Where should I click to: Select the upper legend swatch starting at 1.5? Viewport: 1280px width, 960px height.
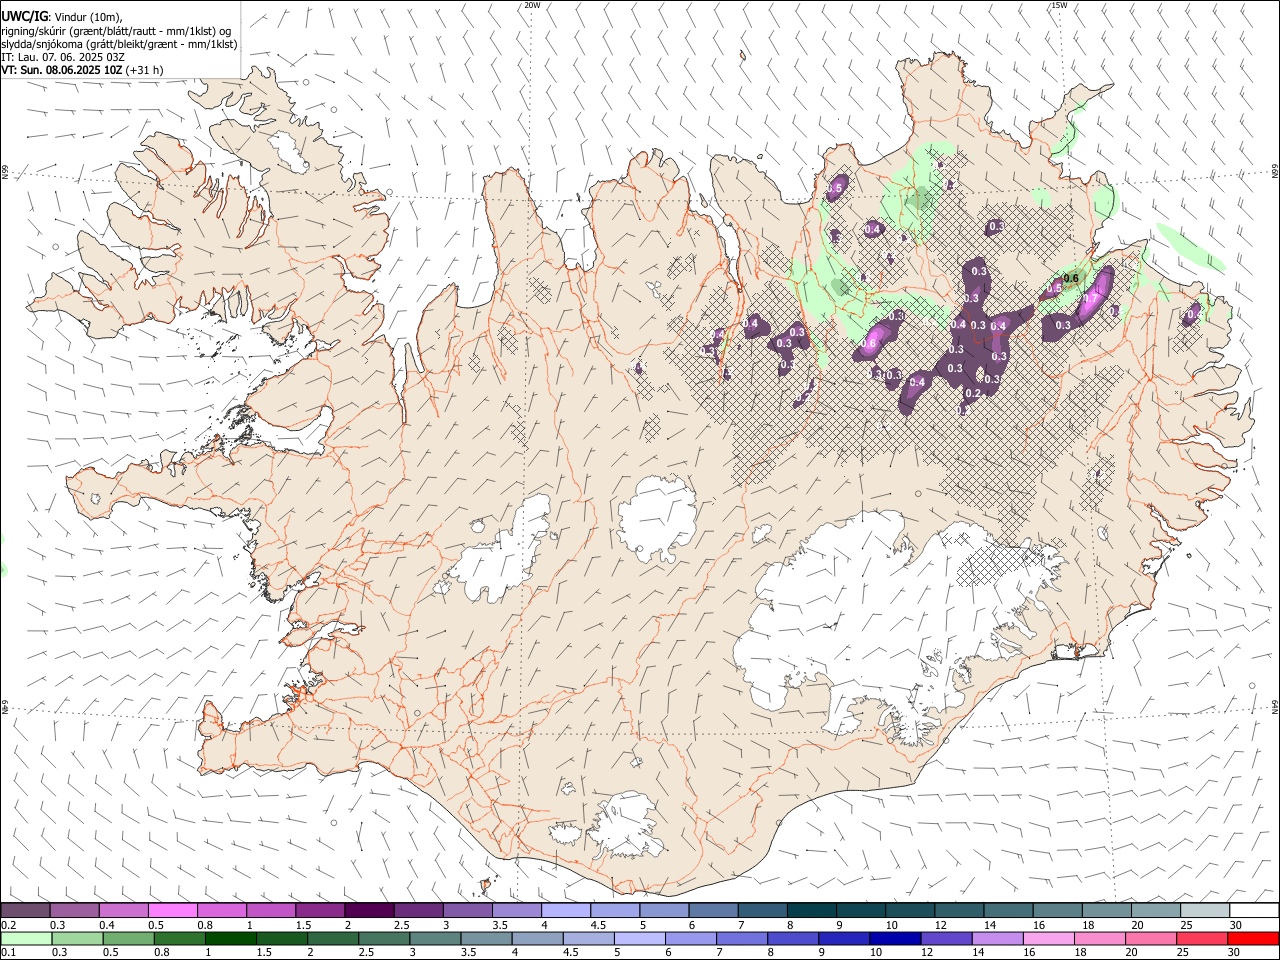tap(320, 911)
